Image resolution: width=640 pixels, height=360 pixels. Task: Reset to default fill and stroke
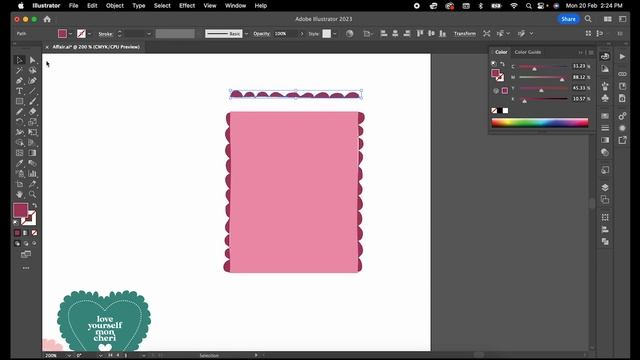click(16, 222)
